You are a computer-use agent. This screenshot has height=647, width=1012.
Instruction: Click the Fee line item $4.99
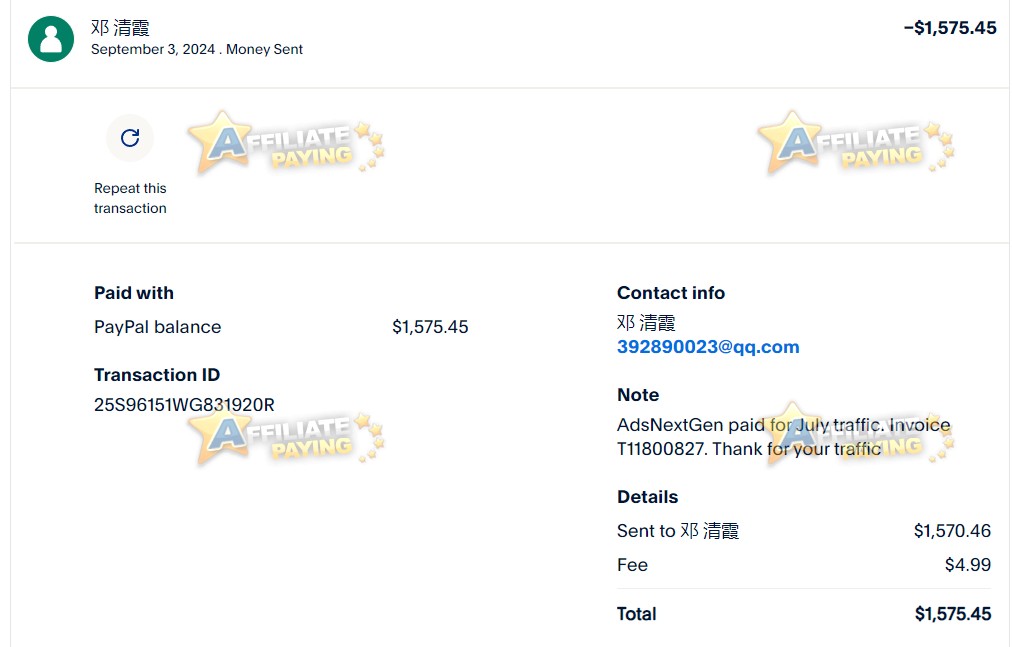click(x=632, y=564)
